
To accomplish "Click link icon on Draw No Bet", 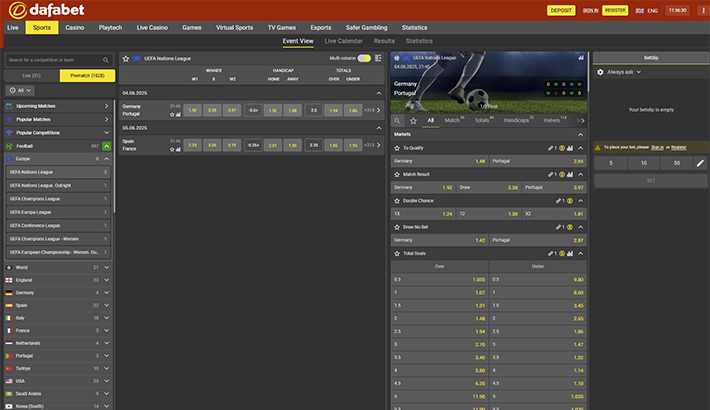I will pos(559,227).
